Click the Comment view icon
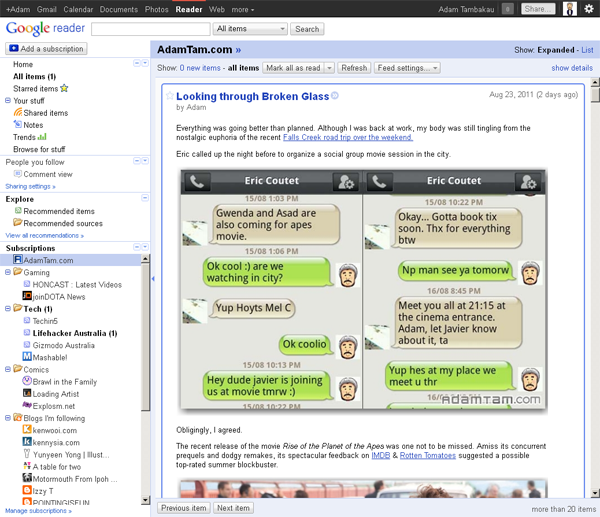The width and height of the screenshot is (600, 517). tap(18, 174)
